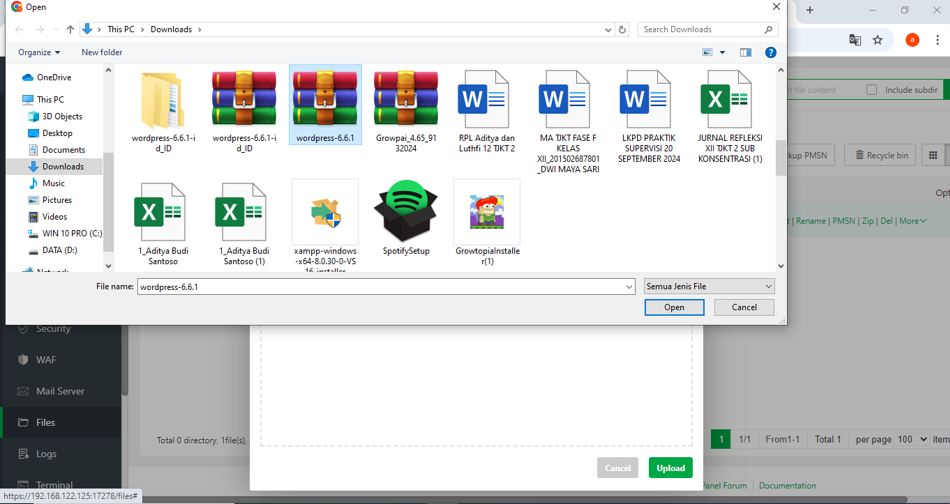Click Open to confirm file selection
This screenshot has height=504, width=950.
[674, 307]
